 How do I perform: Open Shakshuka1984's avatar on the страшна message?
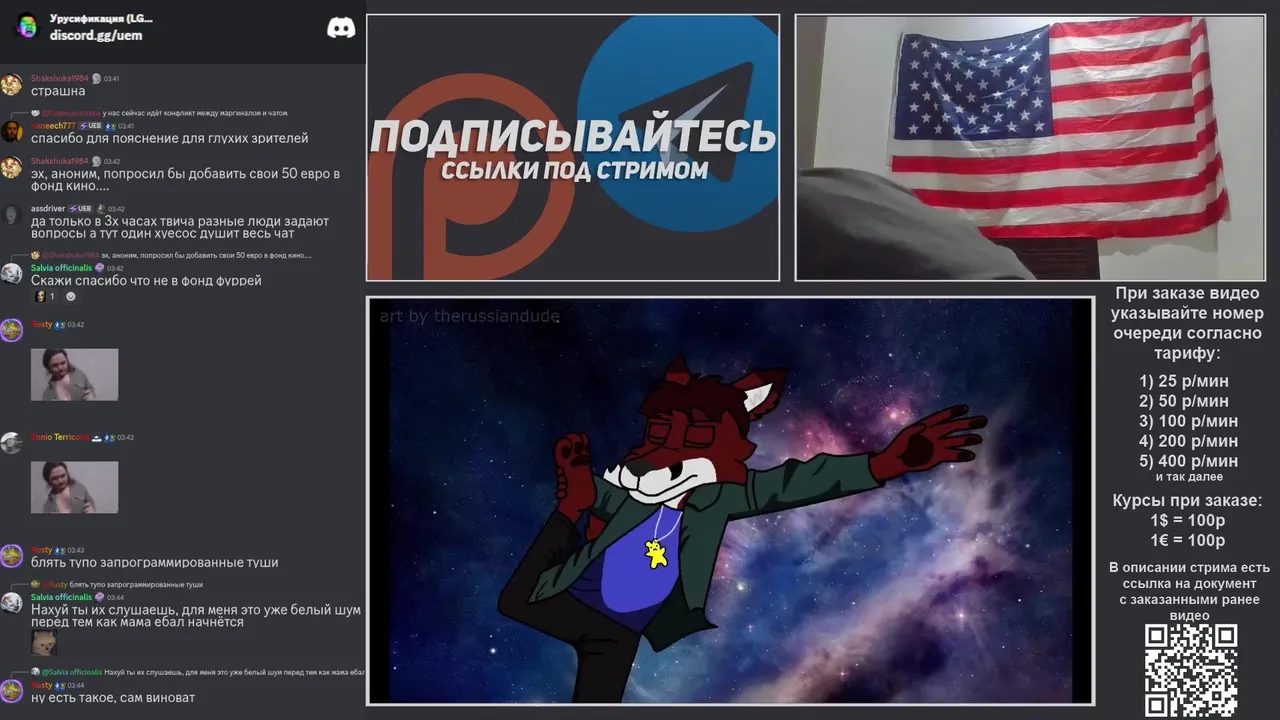11,84
